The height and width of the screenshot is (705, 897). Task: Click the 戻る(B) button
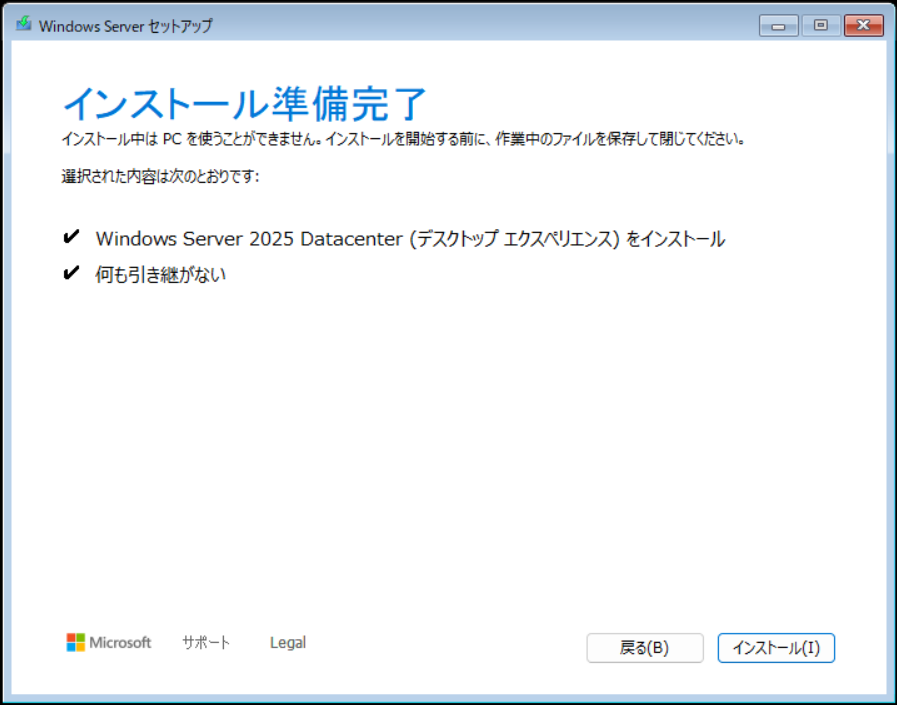[645, 648]
